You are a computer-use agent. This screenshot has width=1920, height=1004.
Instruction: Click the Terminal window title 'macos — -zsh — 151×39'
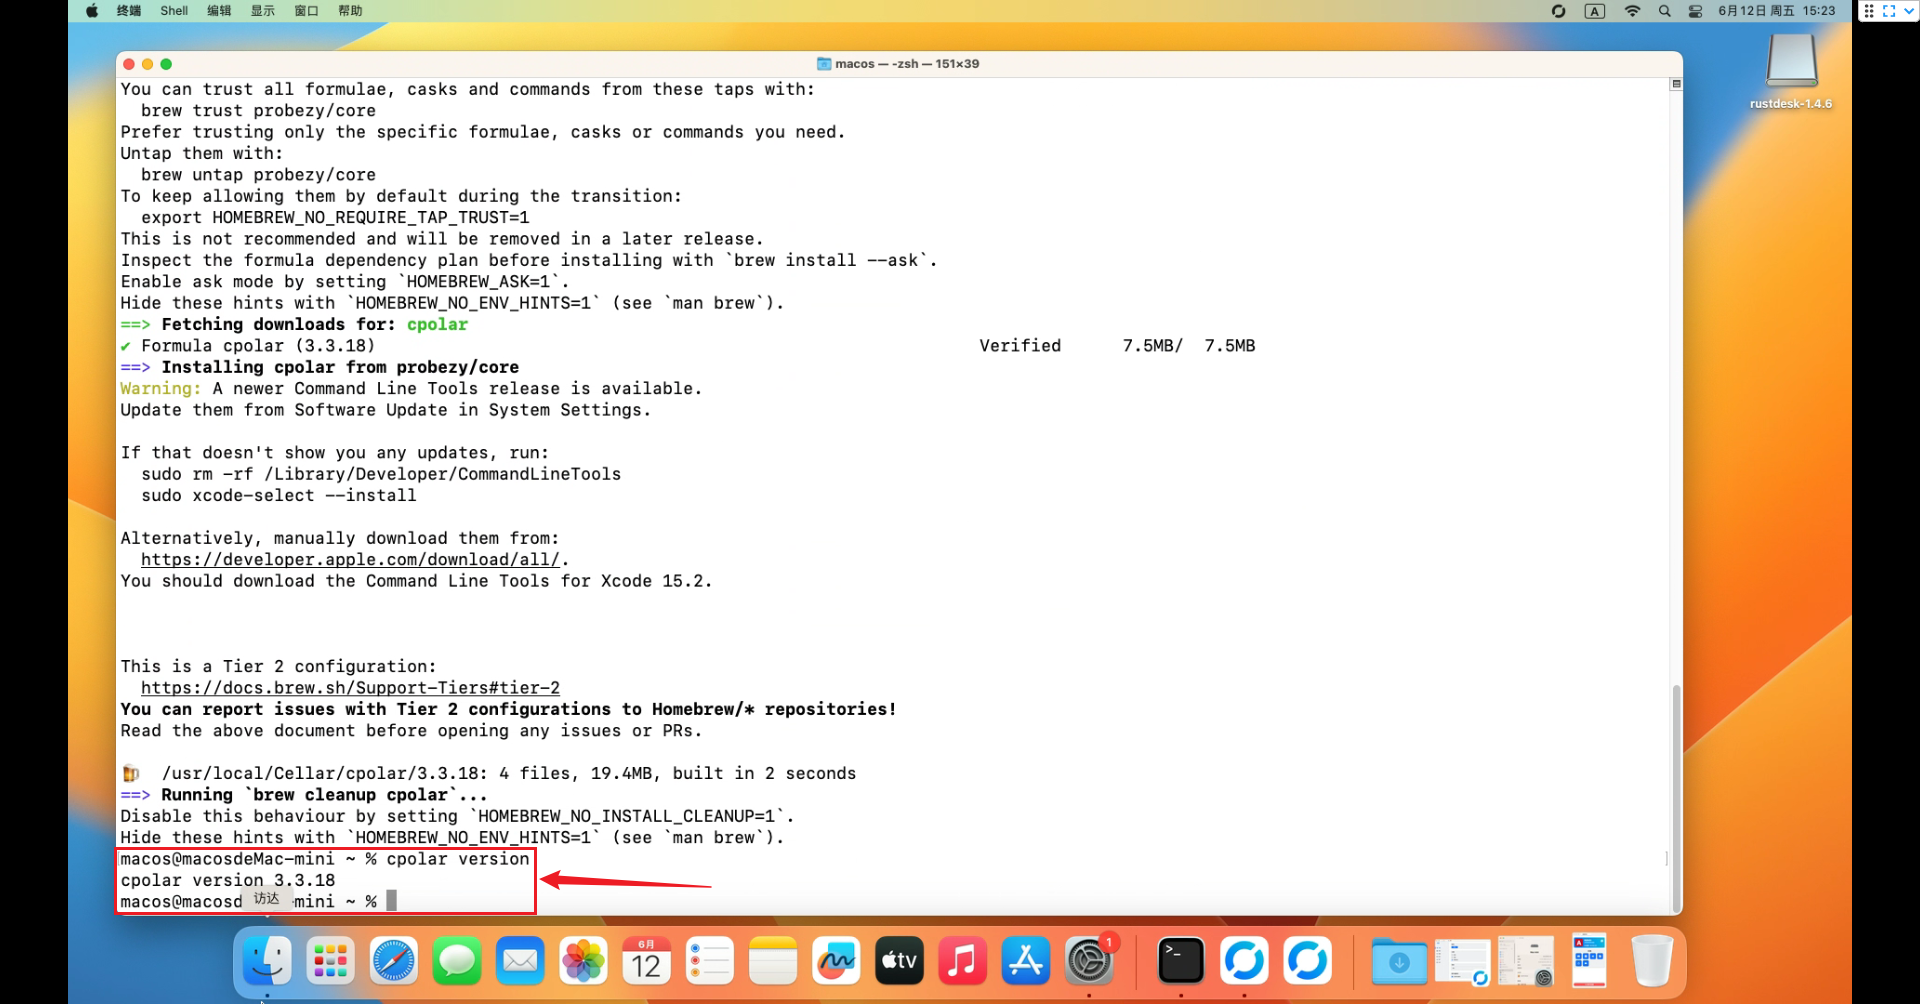tap(907, 64)
